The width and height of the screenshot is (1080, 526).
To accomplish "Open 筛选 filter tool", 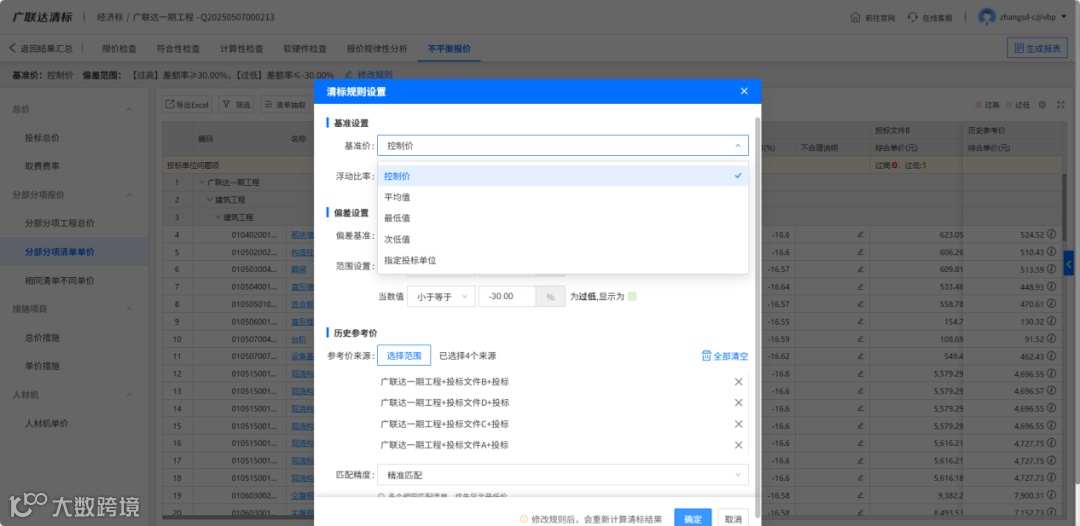I will tap(236, 105).
